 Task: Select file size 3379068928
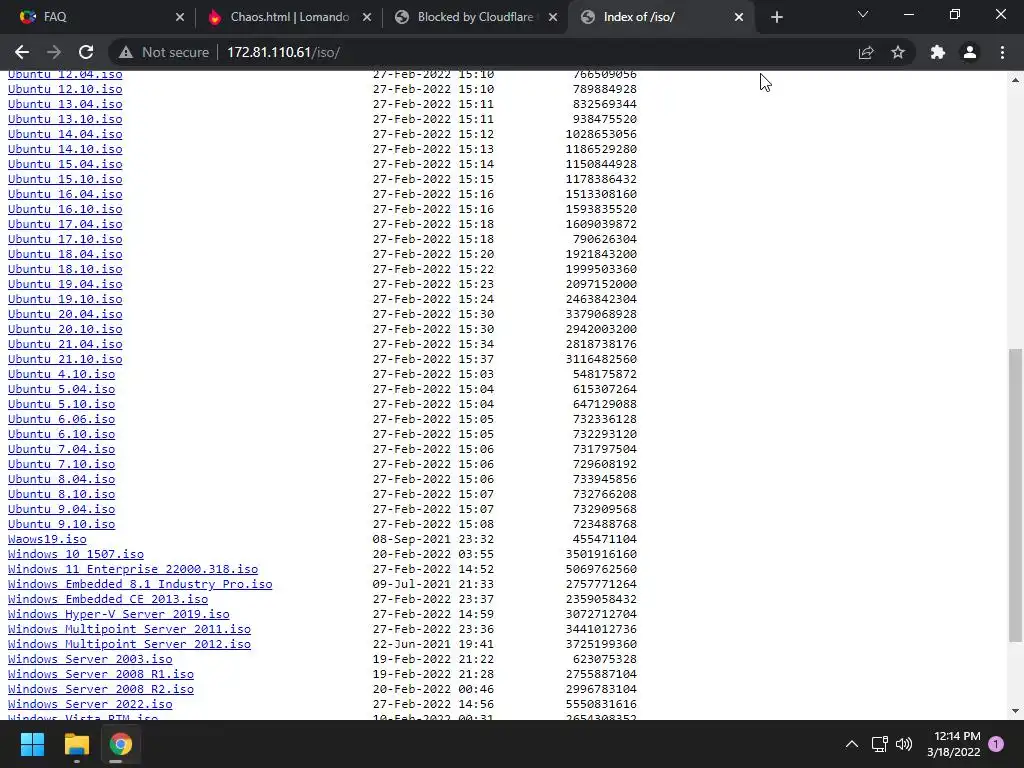(601, 314)
